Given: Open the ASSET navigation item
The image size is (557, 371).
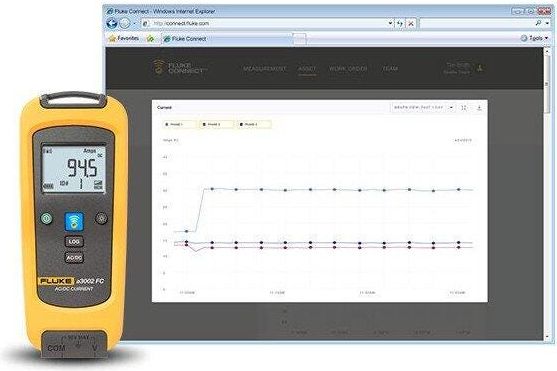Looking at the screenshot, I should [307, 68].
